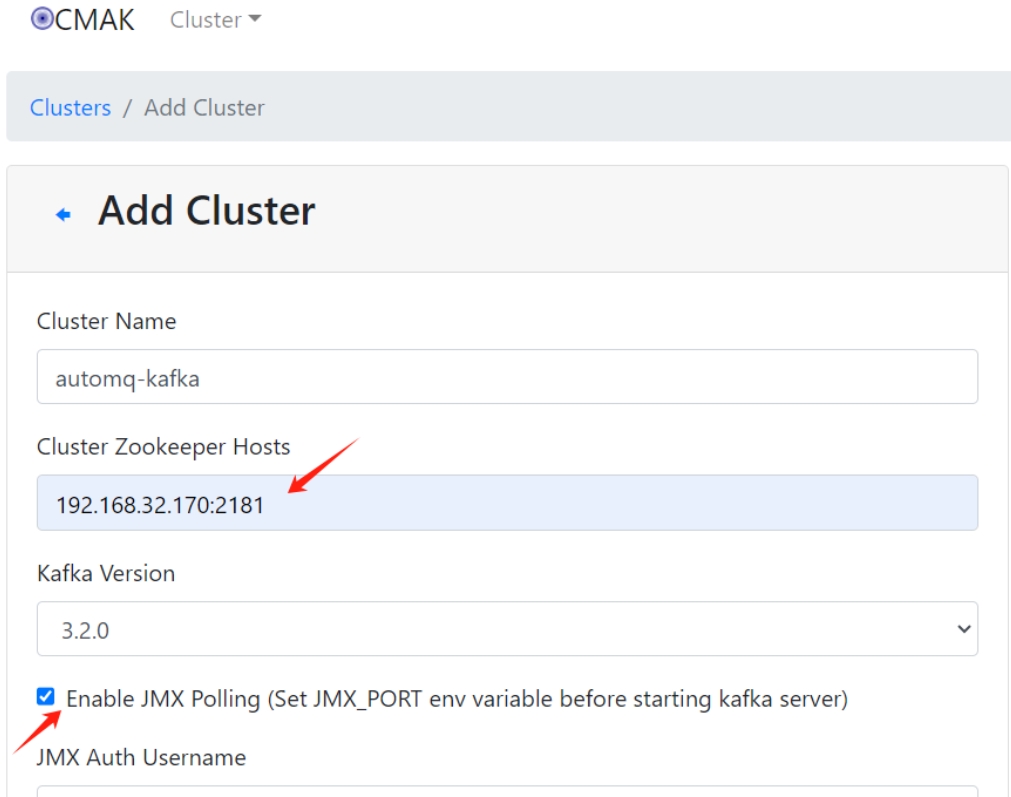Click the Cluster Zookeeper Hosts field
Screen dimensions: 1011x797
[507, 503]
